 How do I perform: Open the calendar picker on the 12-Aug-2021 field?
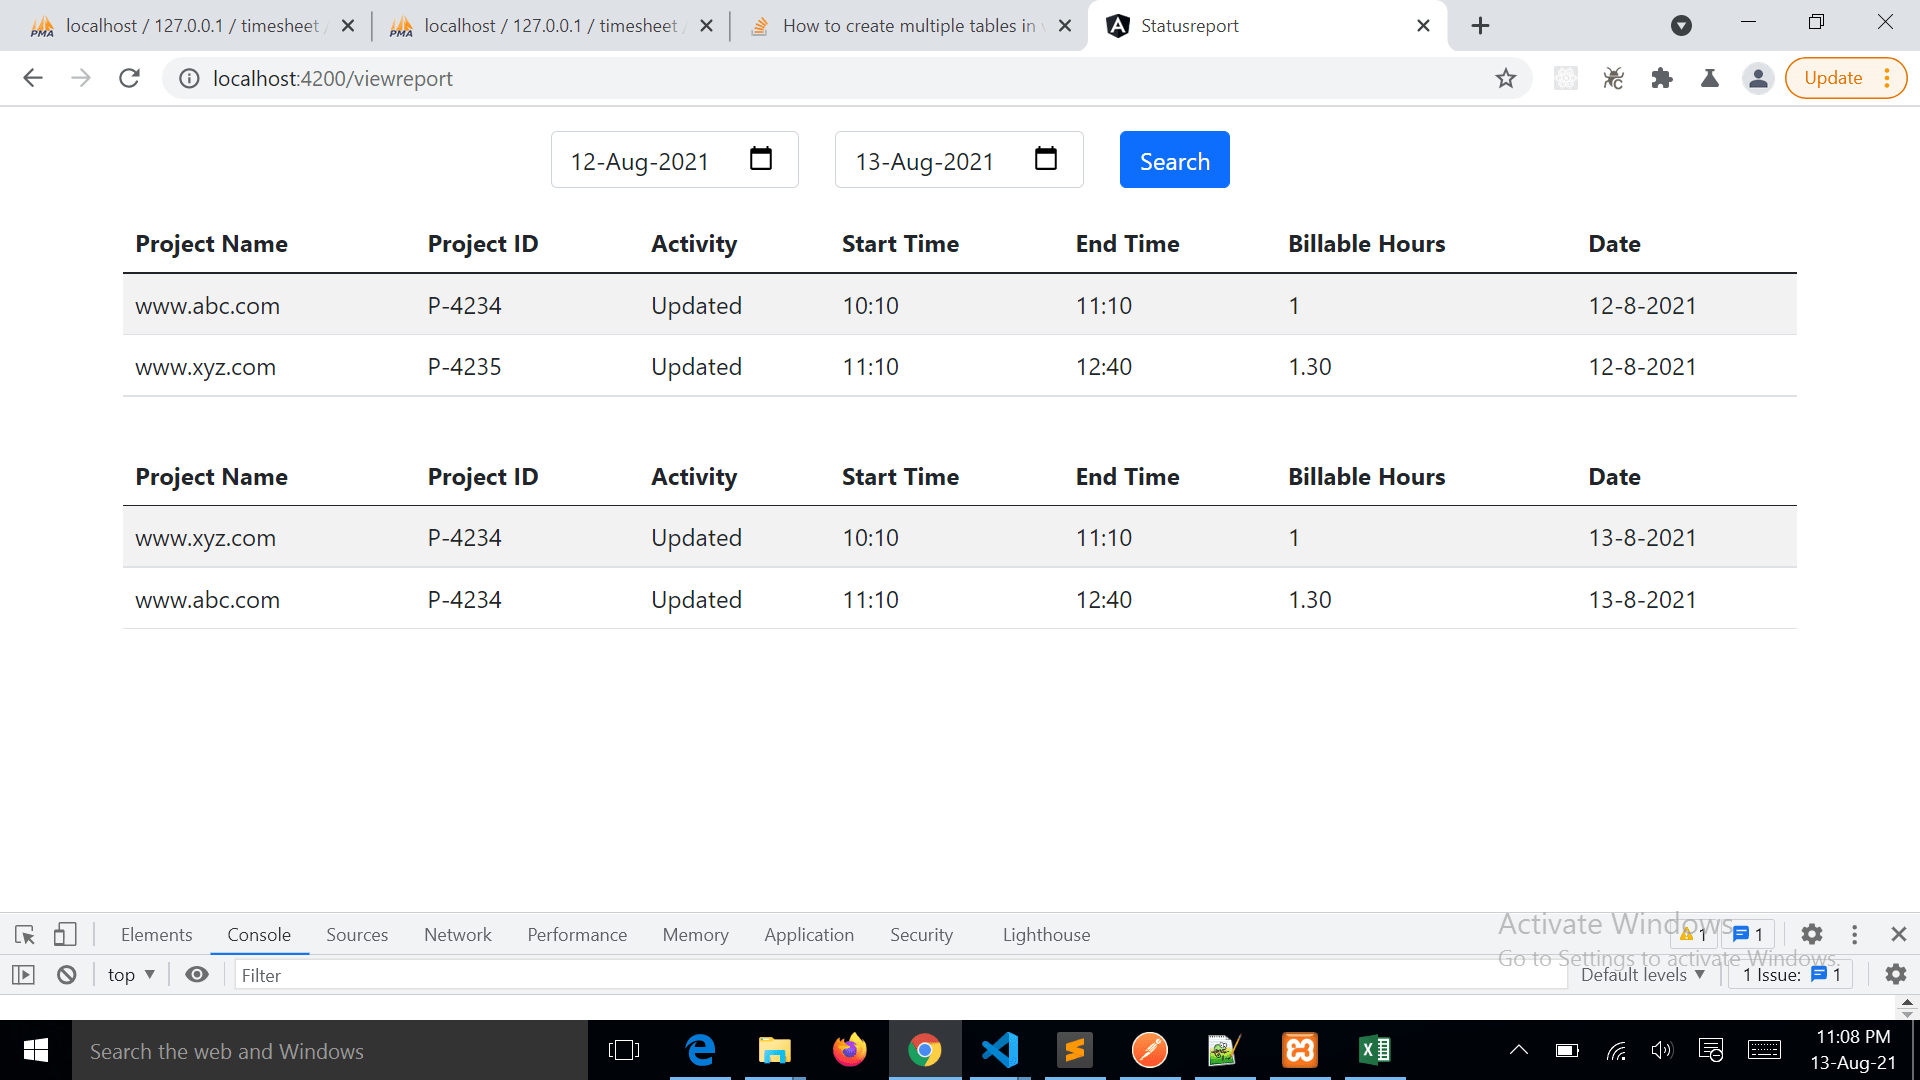click(761, 158)
